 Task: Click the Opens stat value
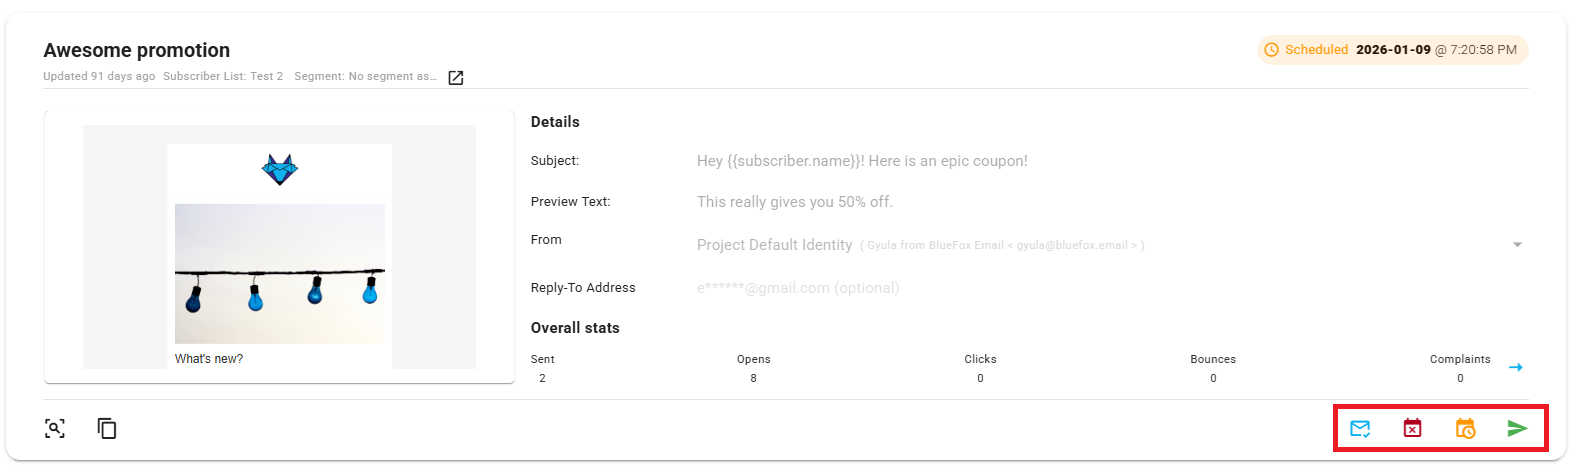click(x=753, y=379)
